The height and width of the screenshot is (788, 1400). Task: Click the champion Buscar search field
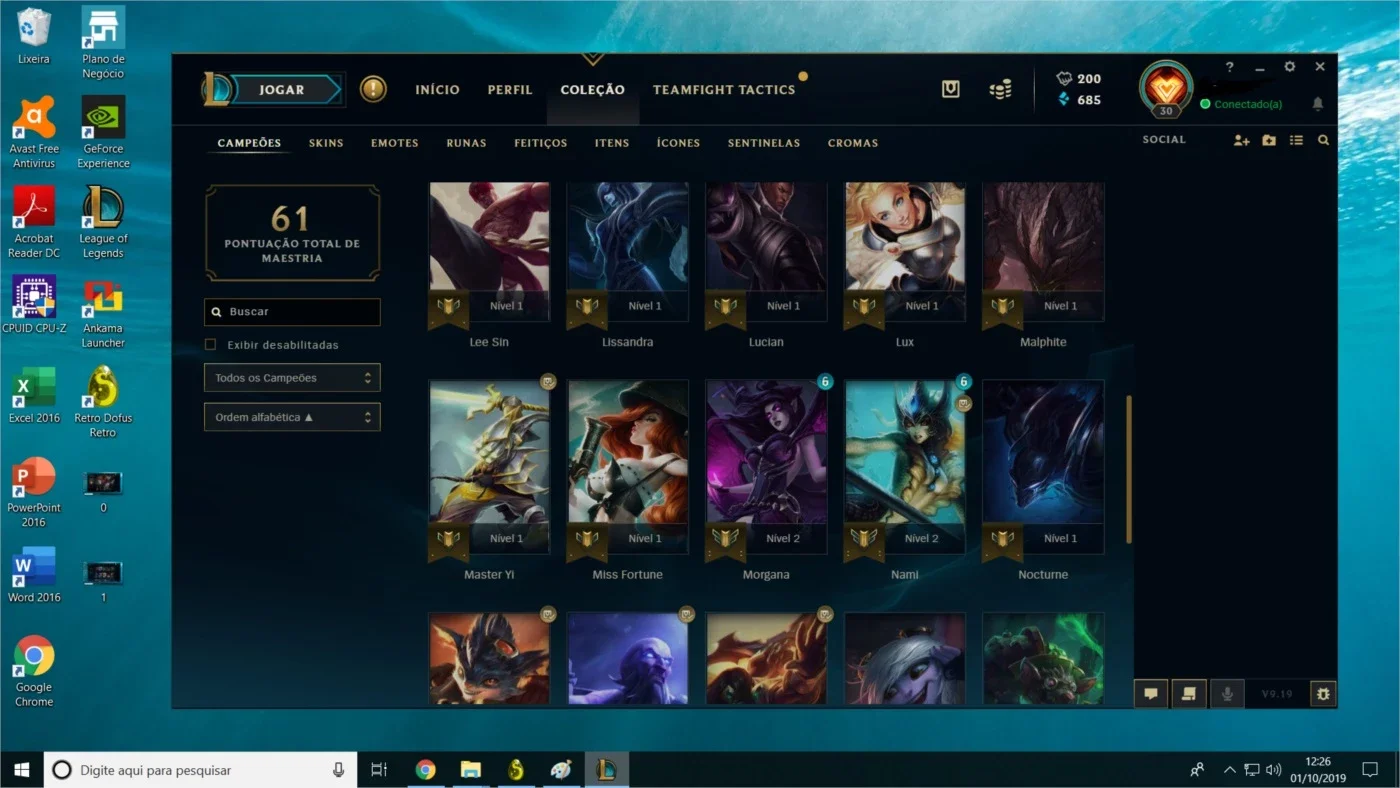click(x=292, y=312)
